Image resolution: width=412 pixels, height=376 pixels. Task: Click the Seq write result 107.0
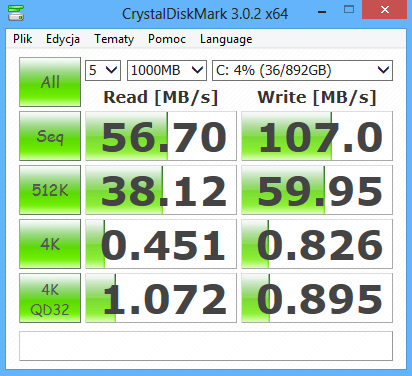click(x=317, y=136)
